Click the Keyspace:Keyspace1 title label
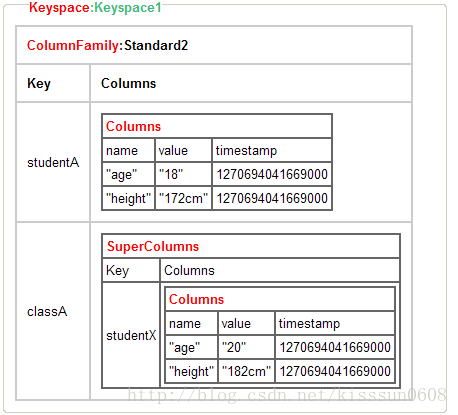Image resolution: width=458 pixels, height=415 pixels. coord(95,7)
